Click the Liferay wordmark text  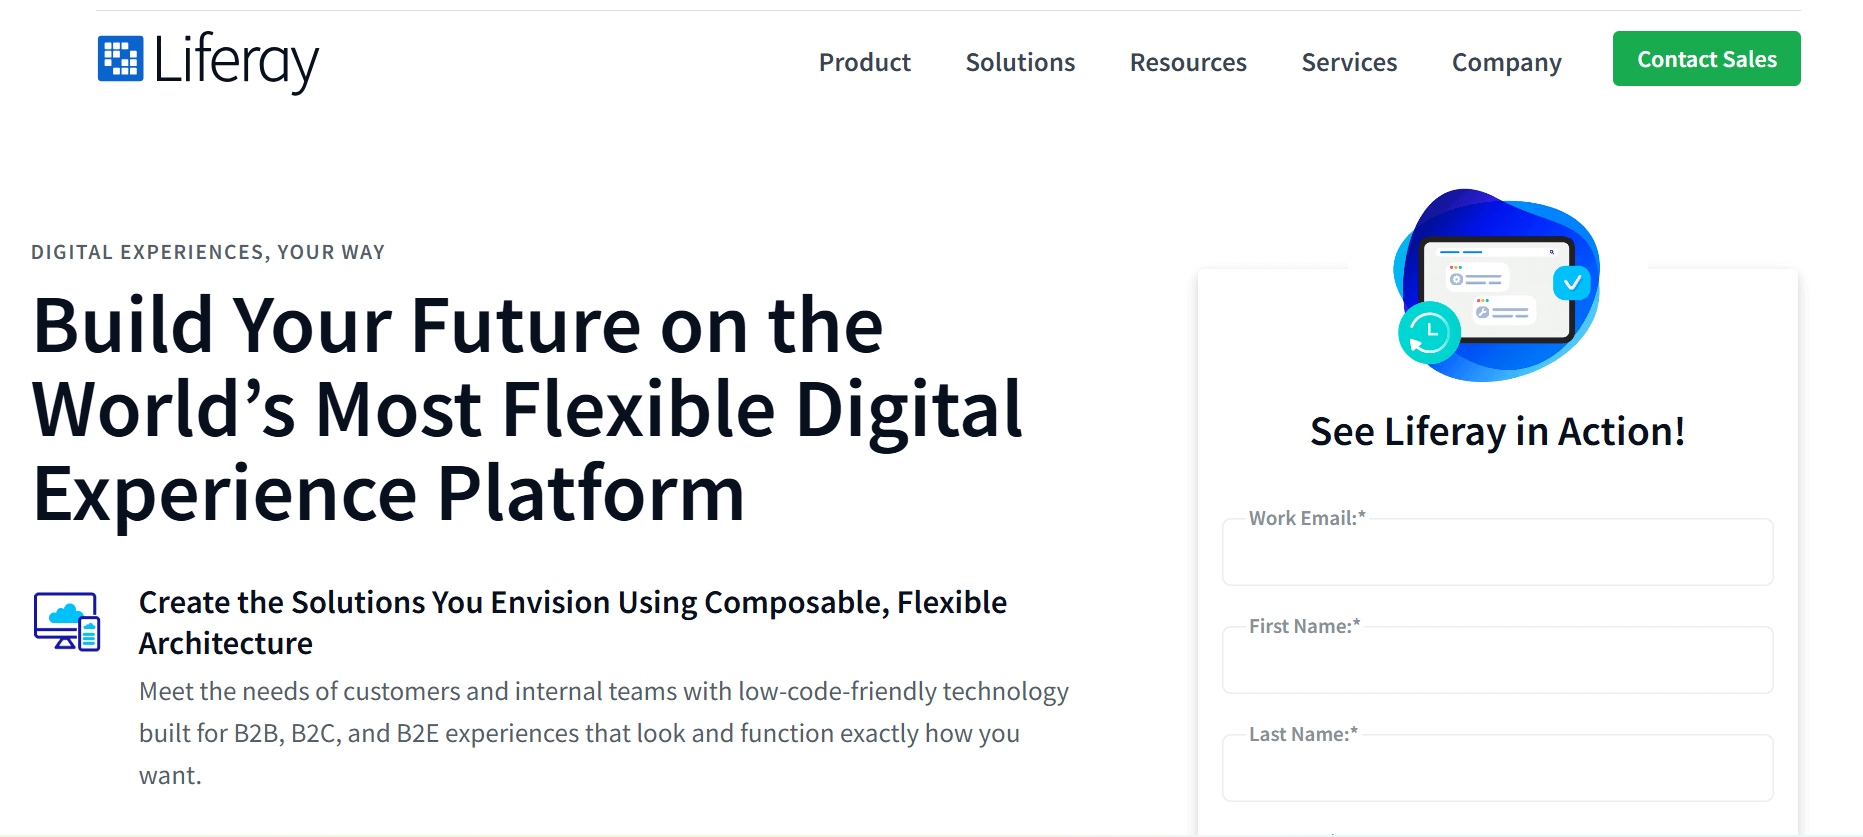tap(236, 61)
